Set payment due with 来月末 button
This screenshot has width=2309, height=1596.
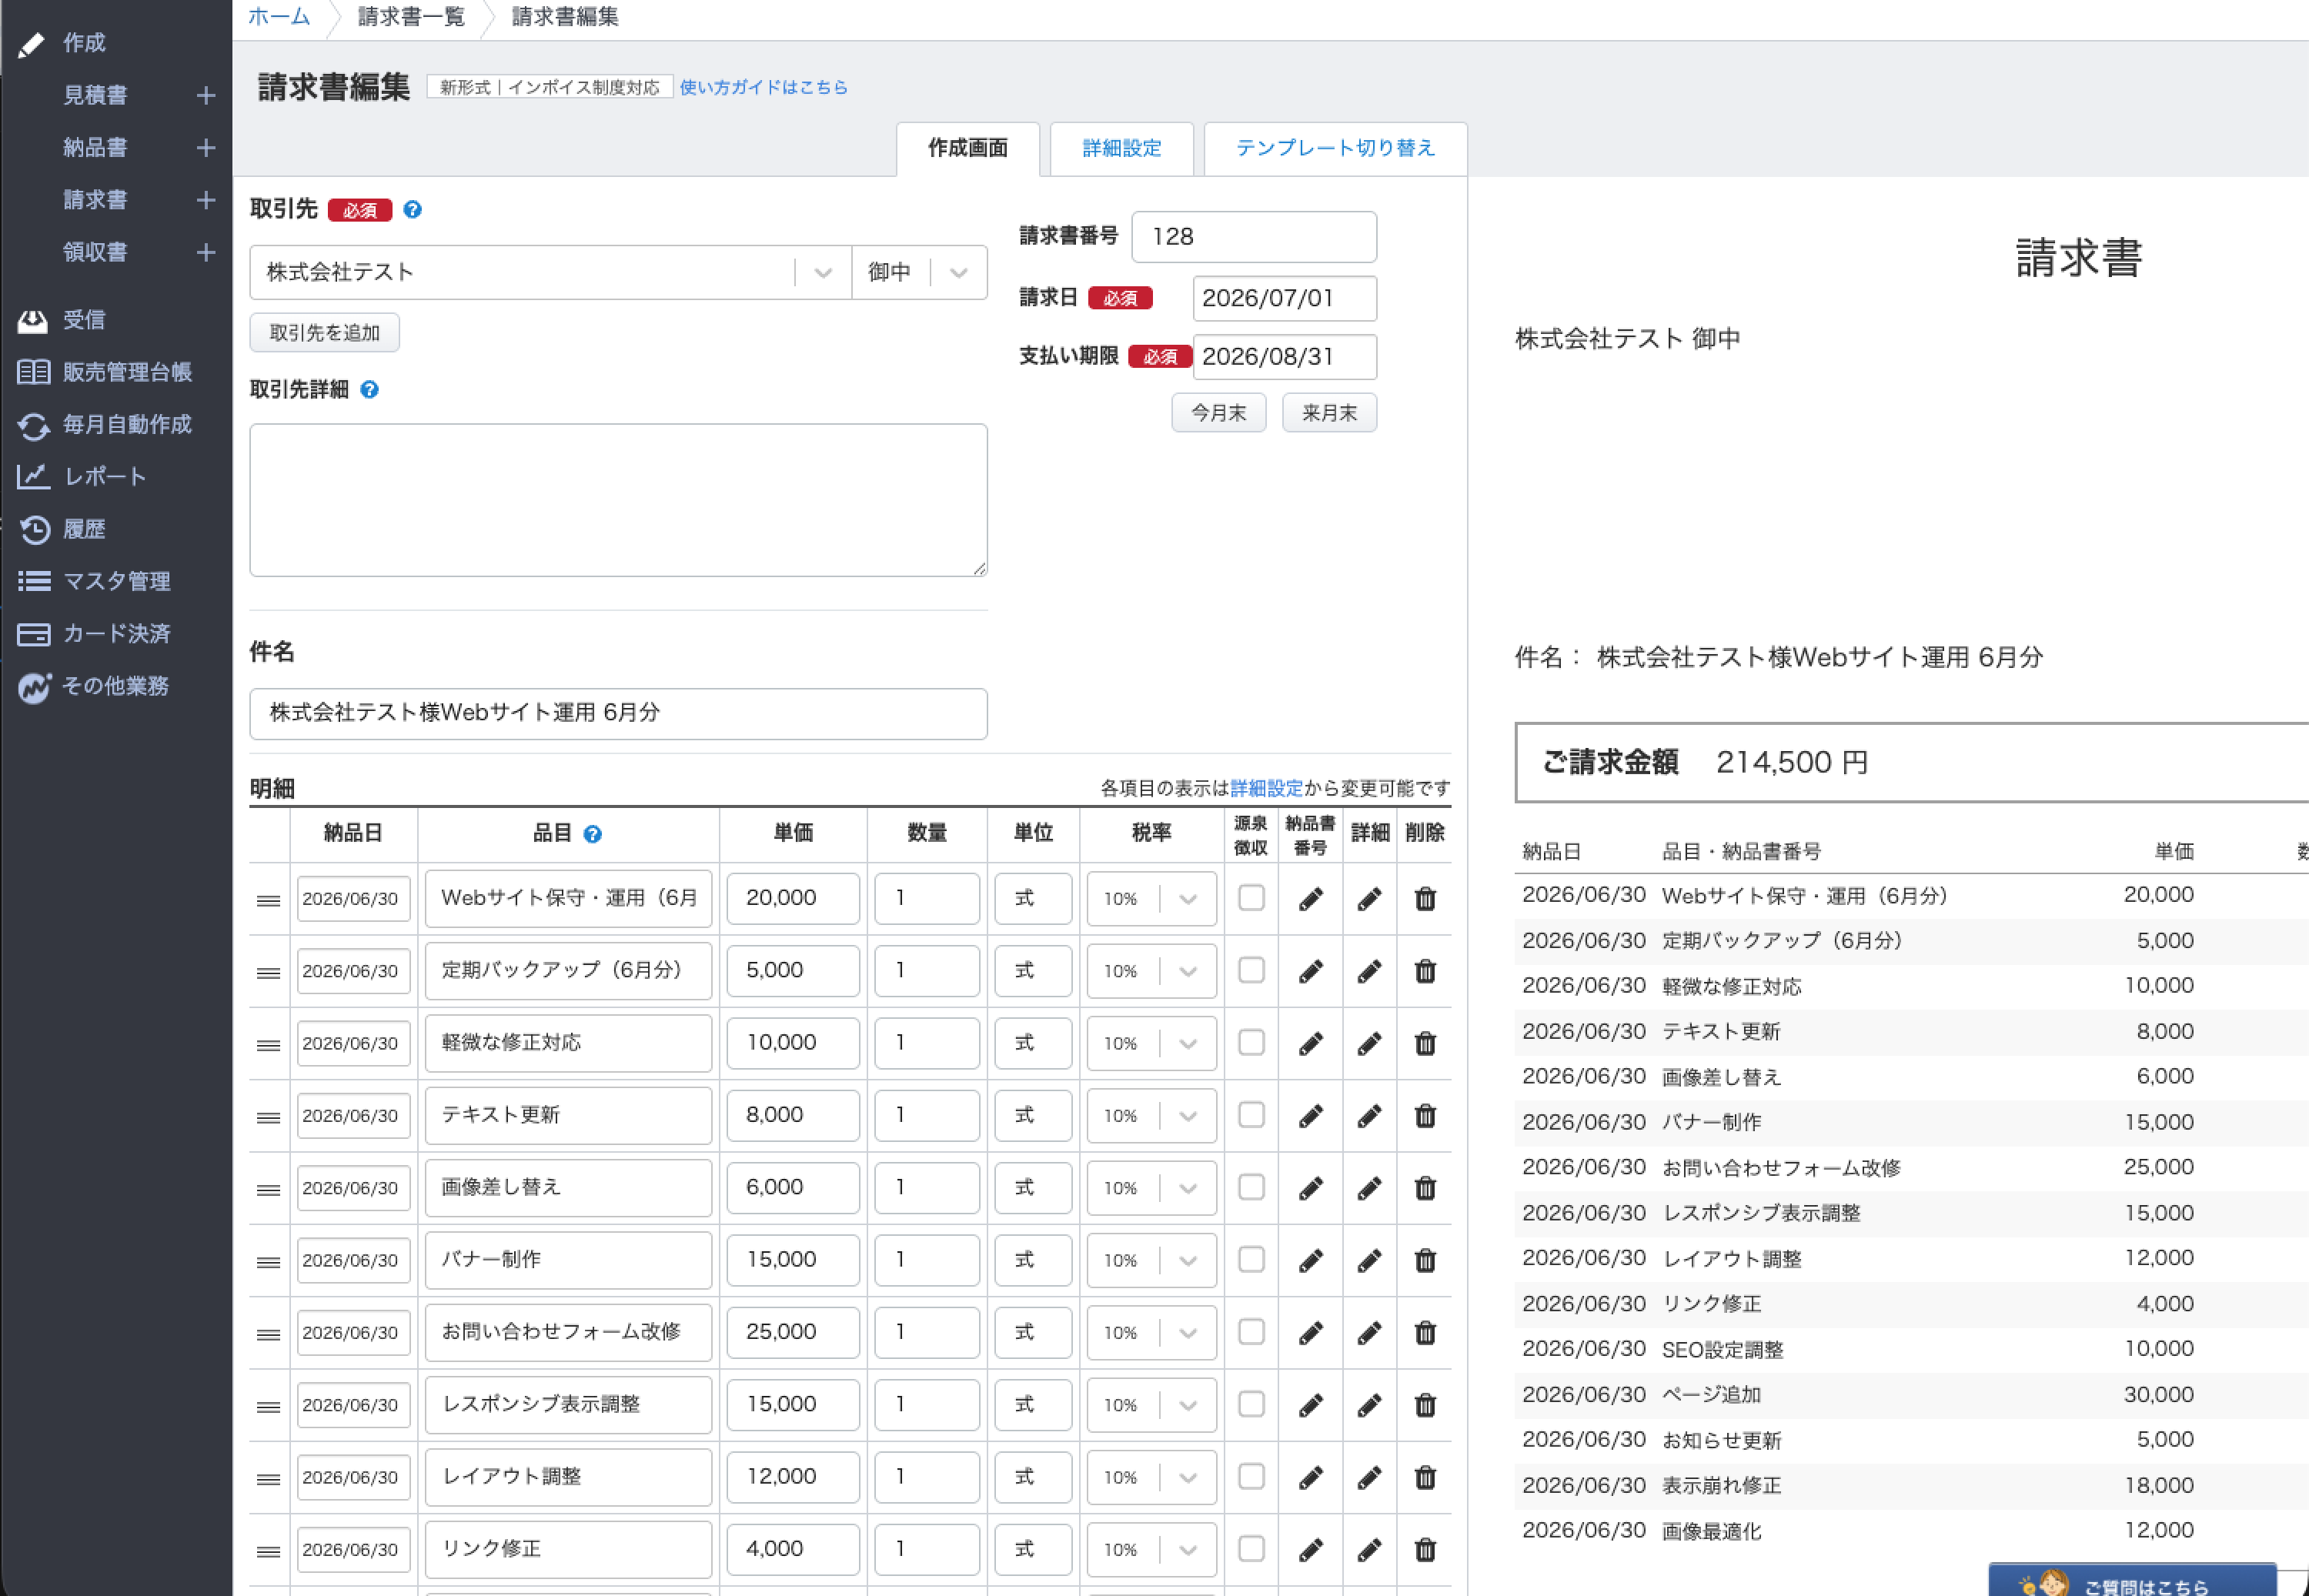[x=1329, y=412]
